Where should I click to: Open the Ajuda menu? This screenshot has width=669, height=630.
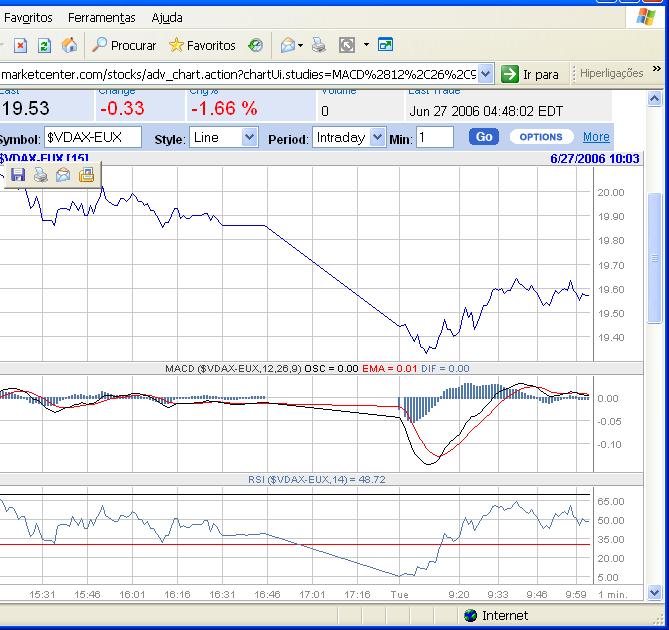pyautogui.click(x=167, y=18)
